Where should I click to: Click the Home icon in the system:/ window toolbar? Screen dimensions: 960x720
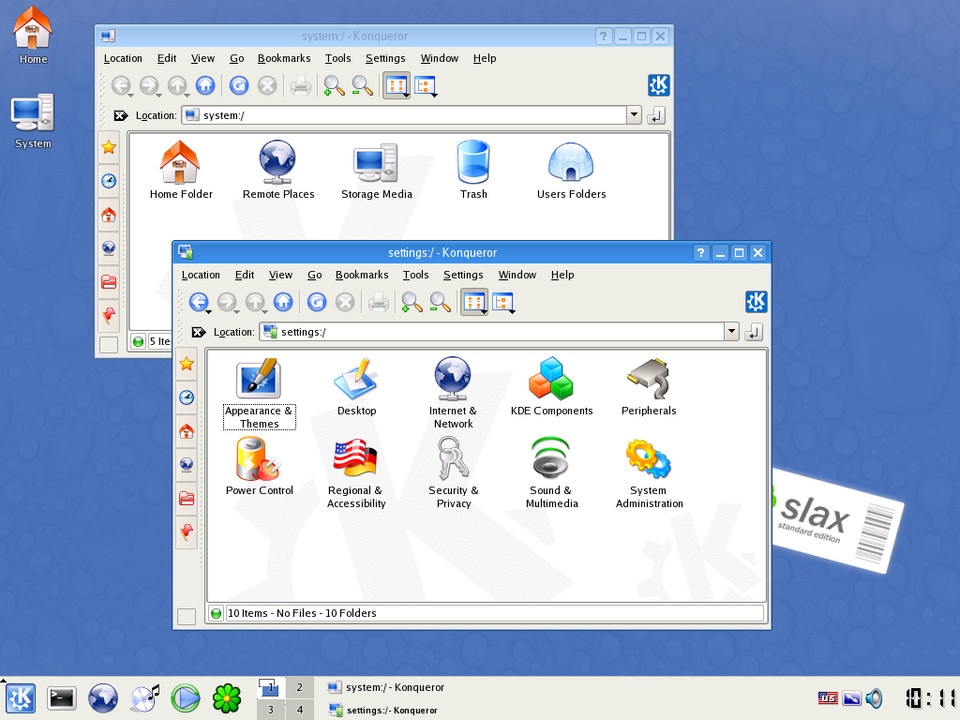pos(205,86)
